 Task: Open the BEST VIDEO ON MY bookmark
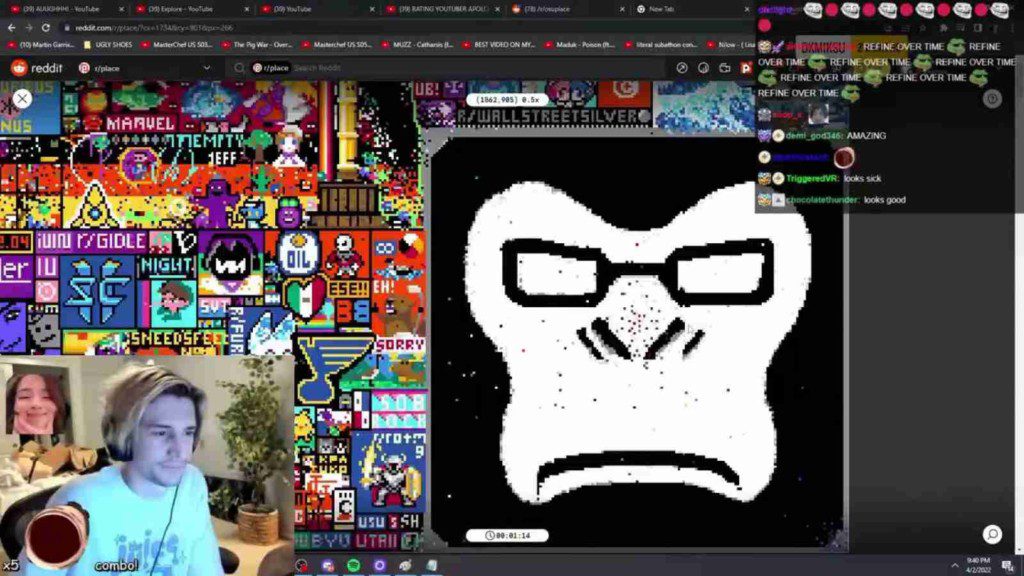498,44
